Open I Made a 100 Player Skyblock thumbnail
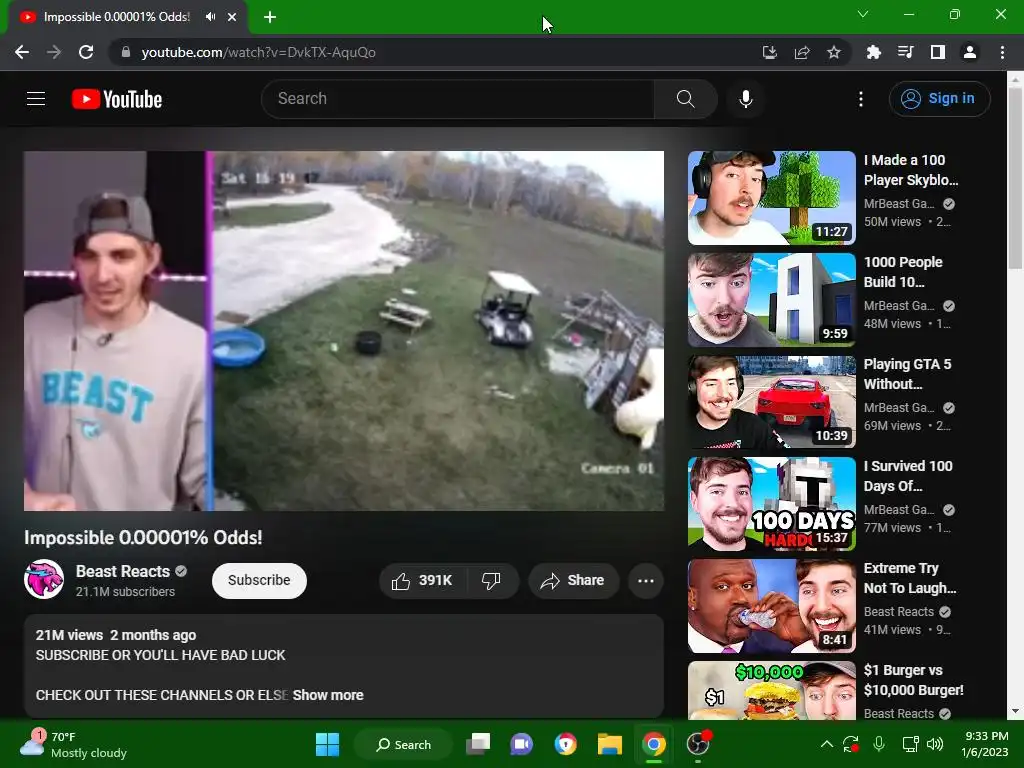Image resolution: width=1024 pixels, height=768 pixels. click(772, 198)
